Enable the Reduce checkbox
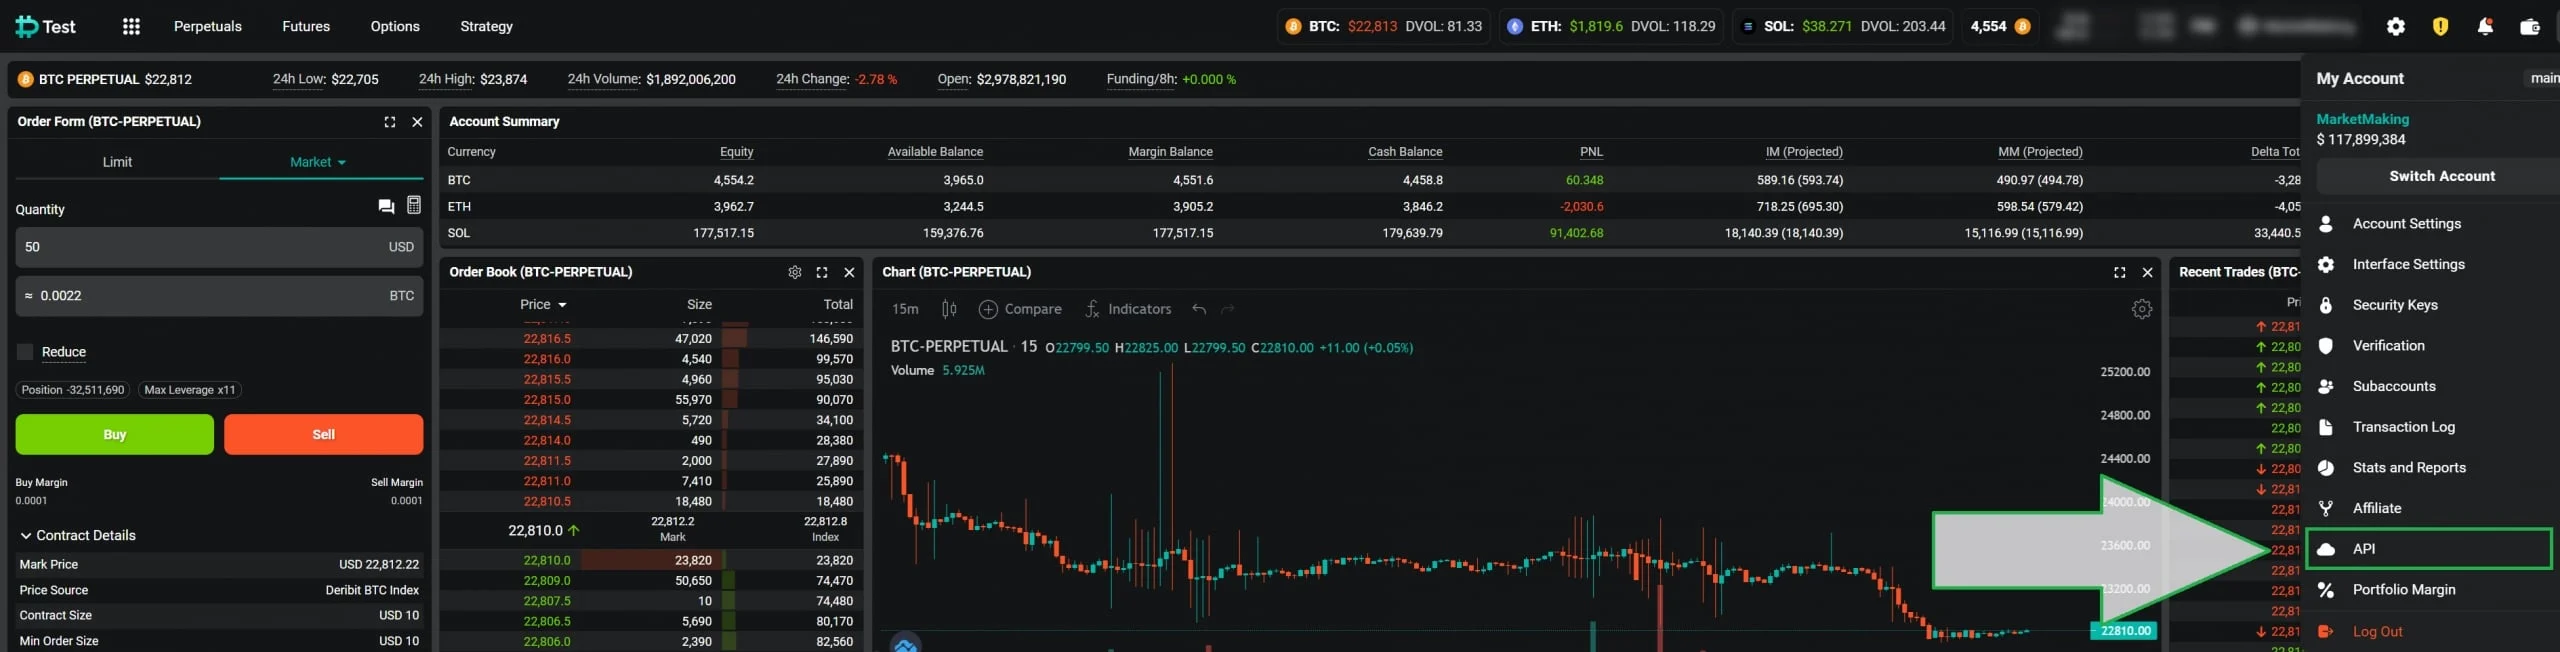 coord(25,352)
